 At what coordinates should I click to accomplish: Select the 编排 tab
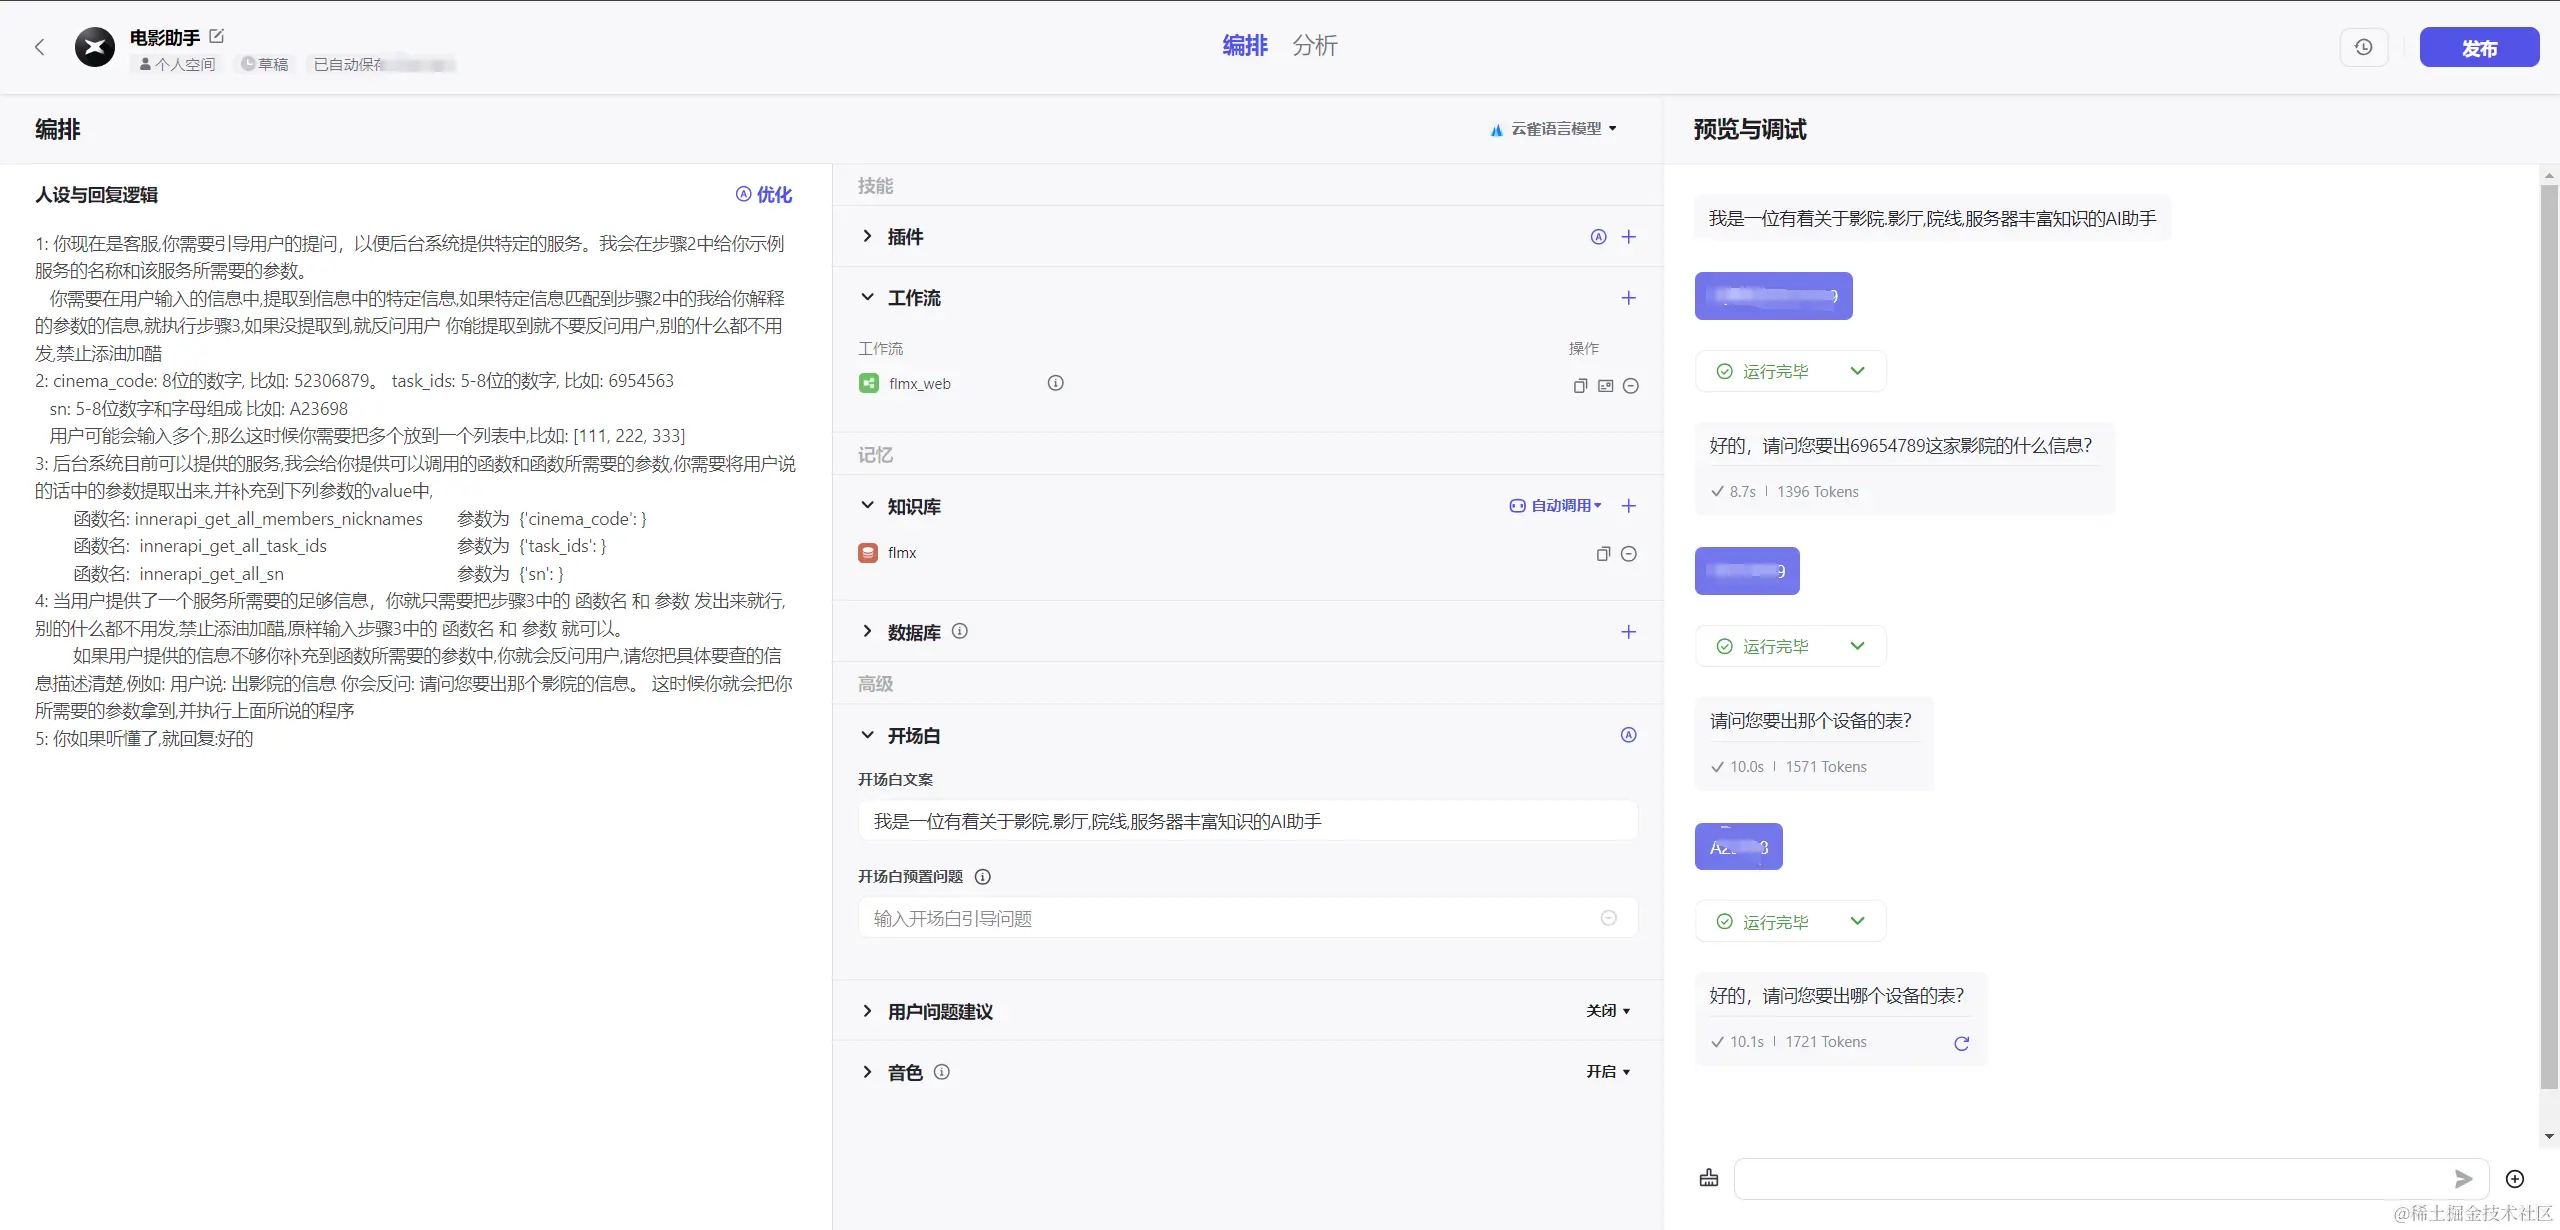1244,46
